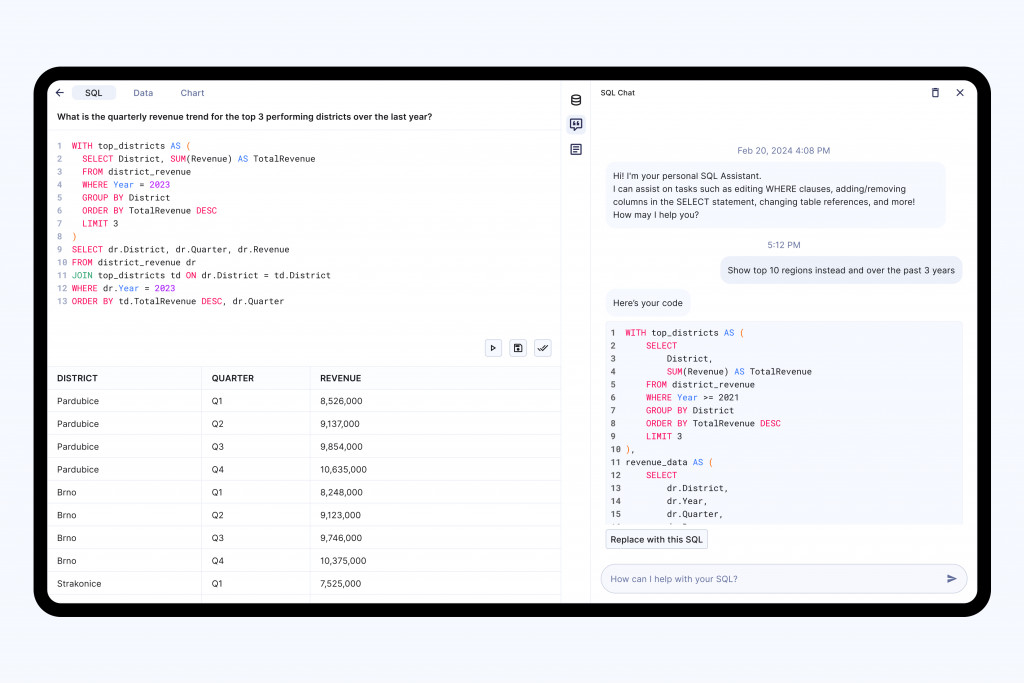Select the SQL Chat sidebar icon
1024x683 pixels.
(576, 125)
